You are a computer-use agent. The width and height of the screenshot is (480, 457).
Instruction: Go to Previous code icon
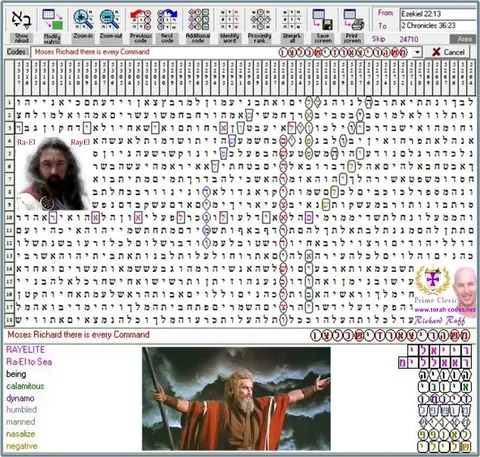140,19
